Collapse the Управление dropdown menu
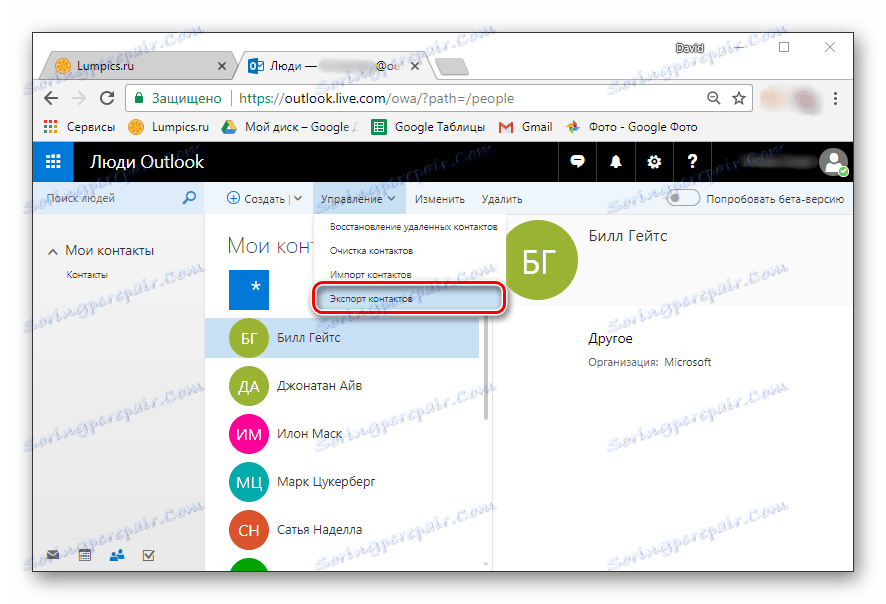This screenshot has width=886, height=604. pos(358,199)
